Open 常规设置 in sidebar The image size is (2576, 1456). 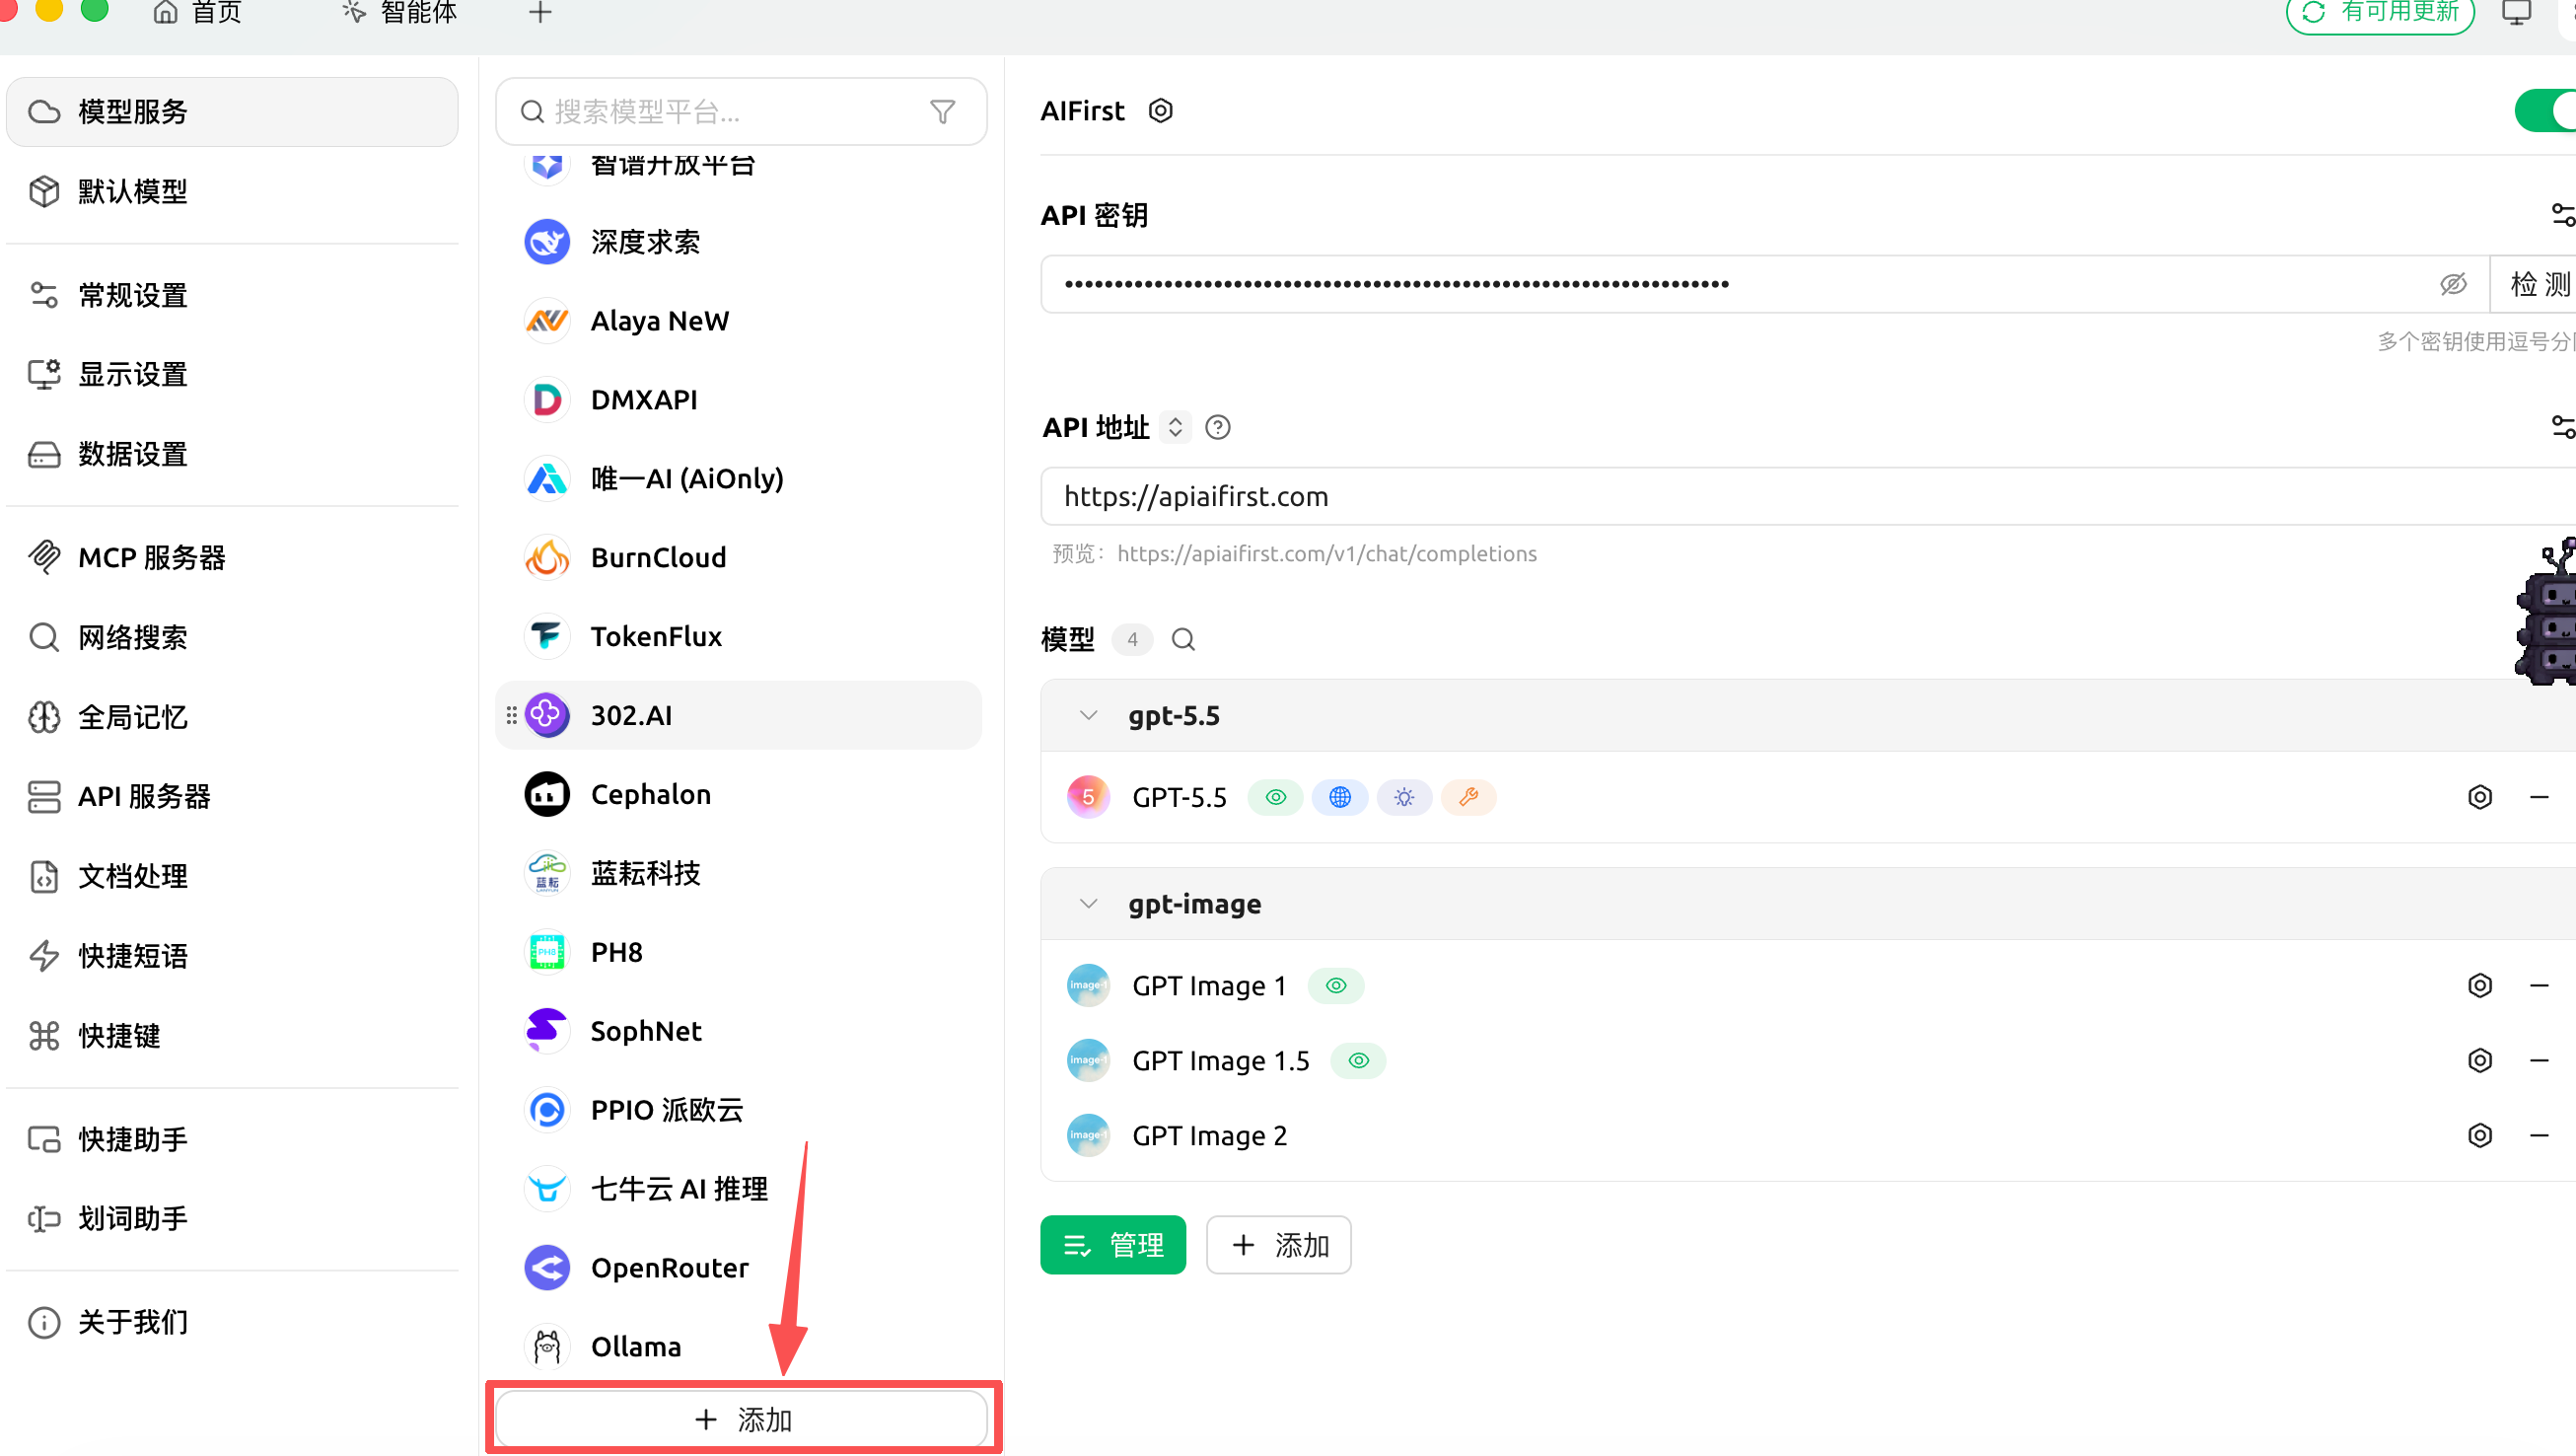click(232, 296)
